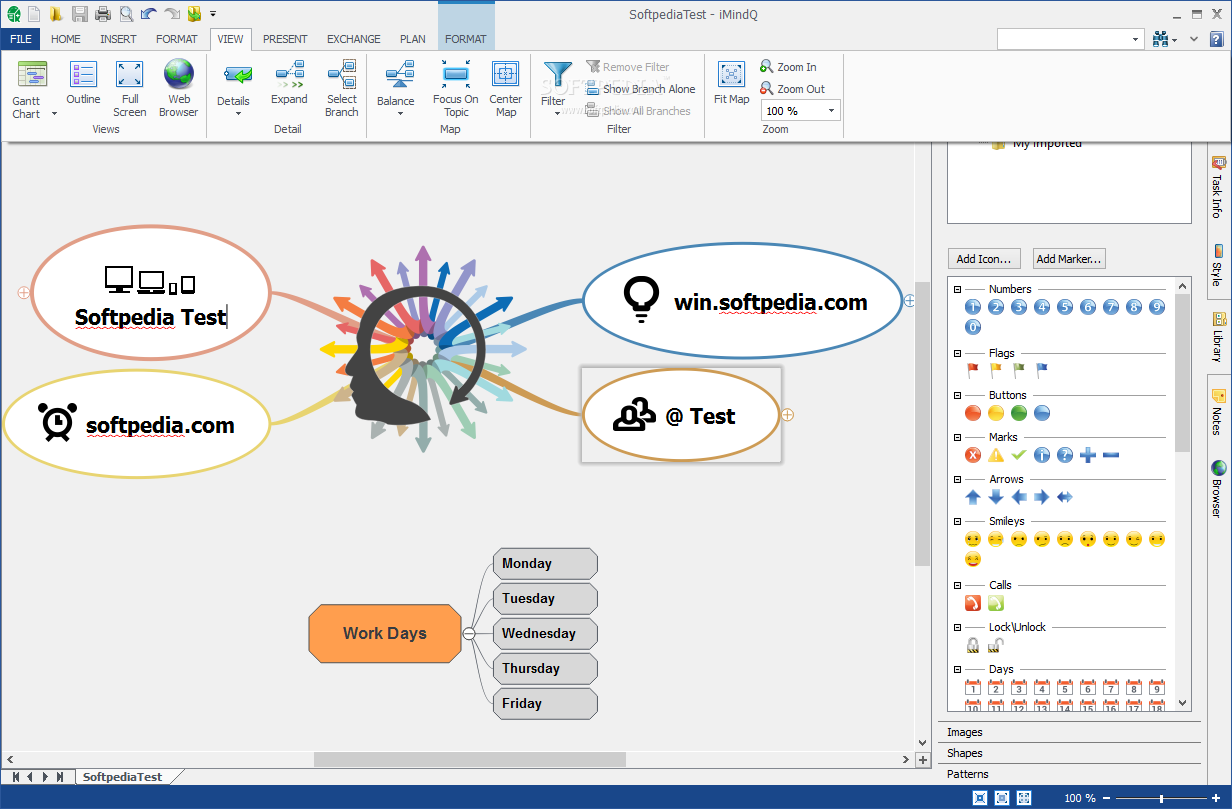Open the 100 % zoom dropdown
The image size is (1232, 809).
(831, 111)
